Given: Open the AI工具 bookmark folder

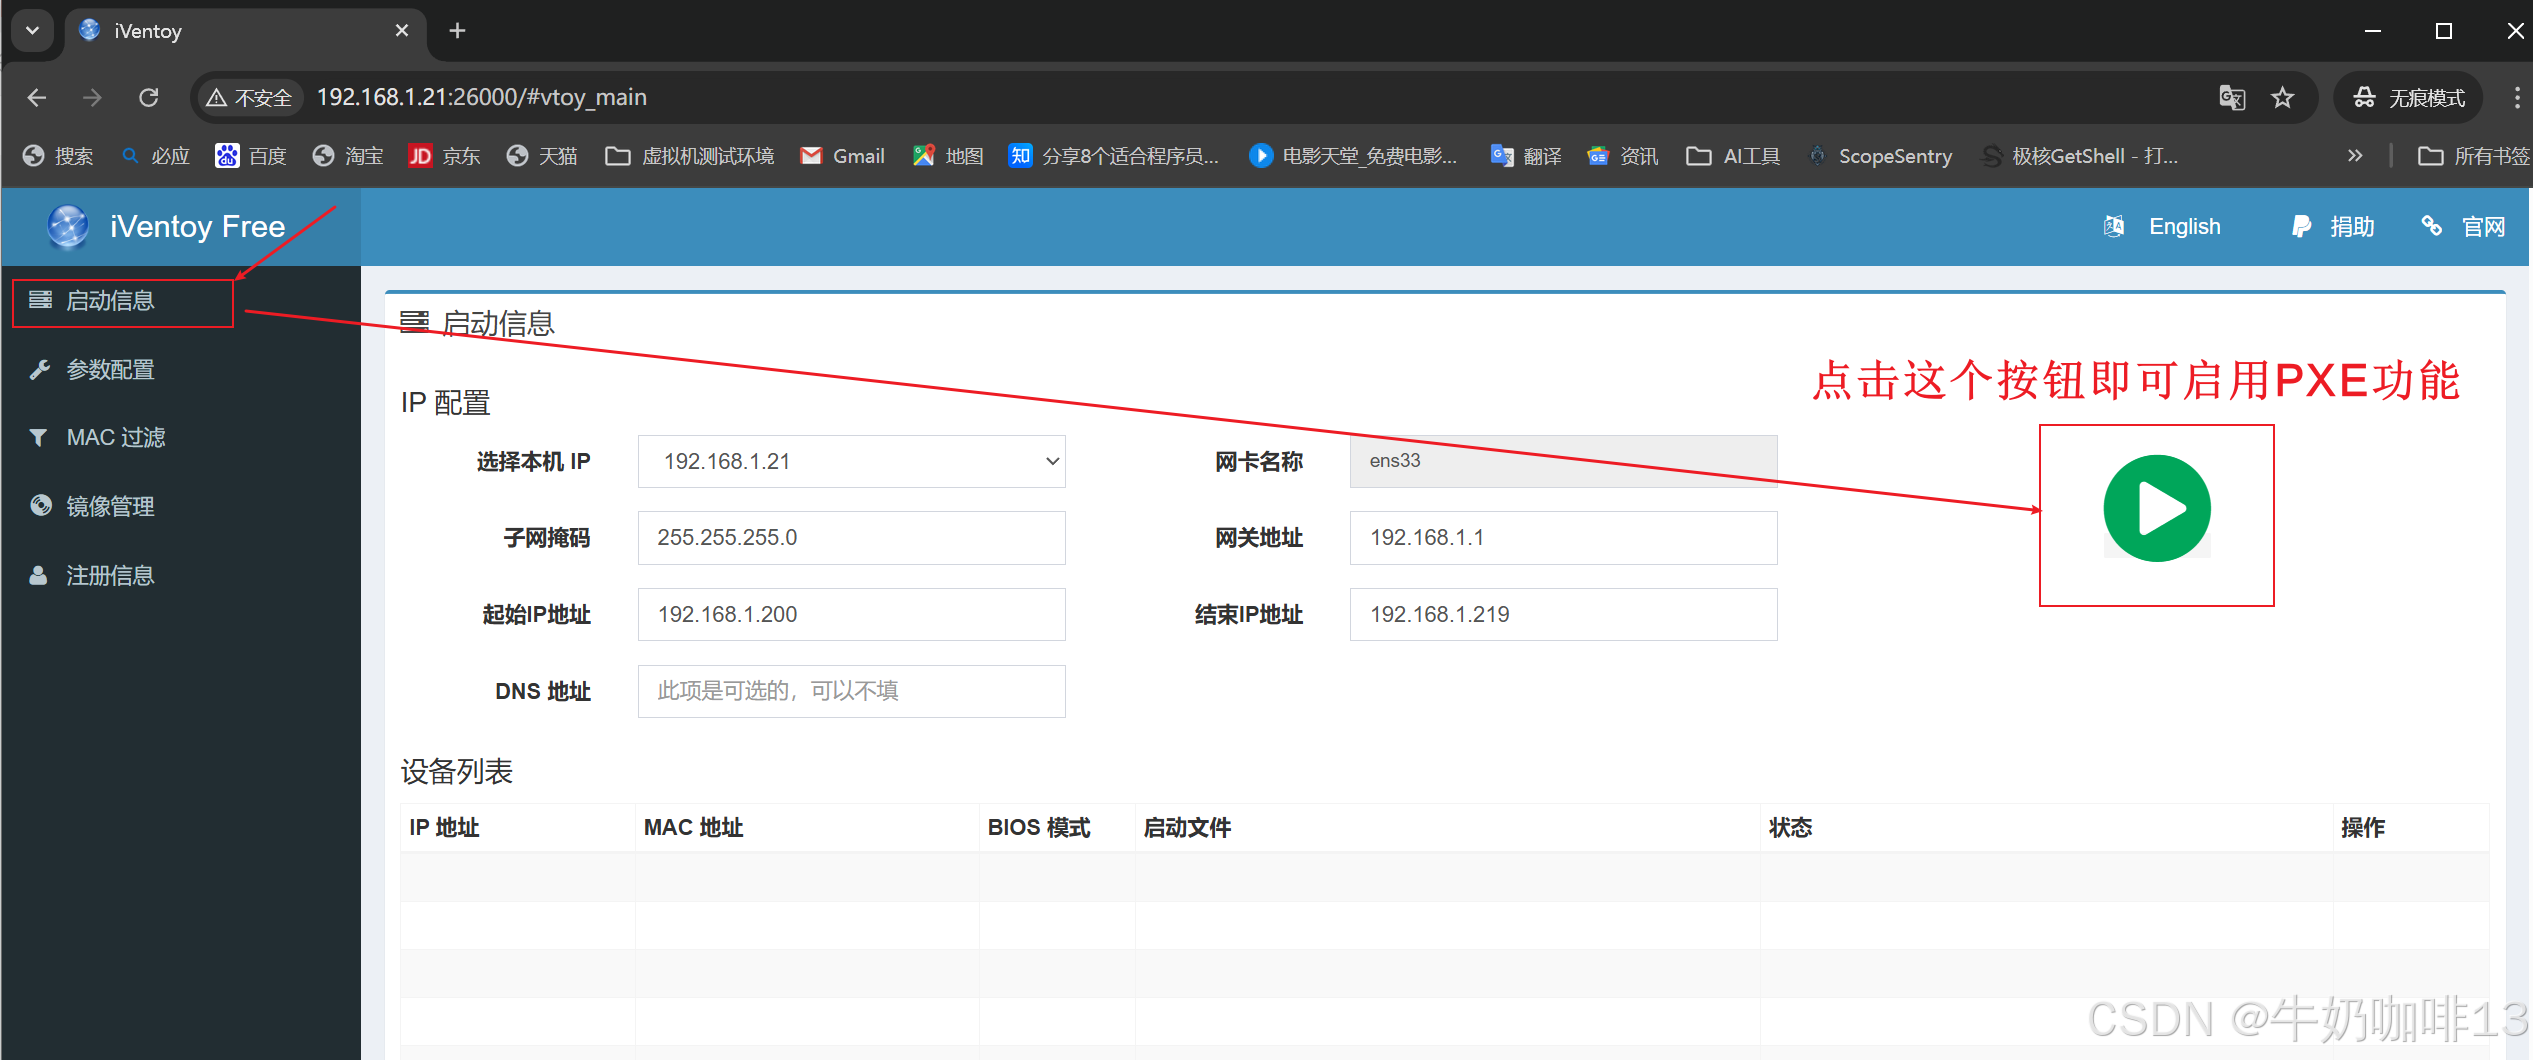Looking at the screenshot, I should coord(1733,156).
